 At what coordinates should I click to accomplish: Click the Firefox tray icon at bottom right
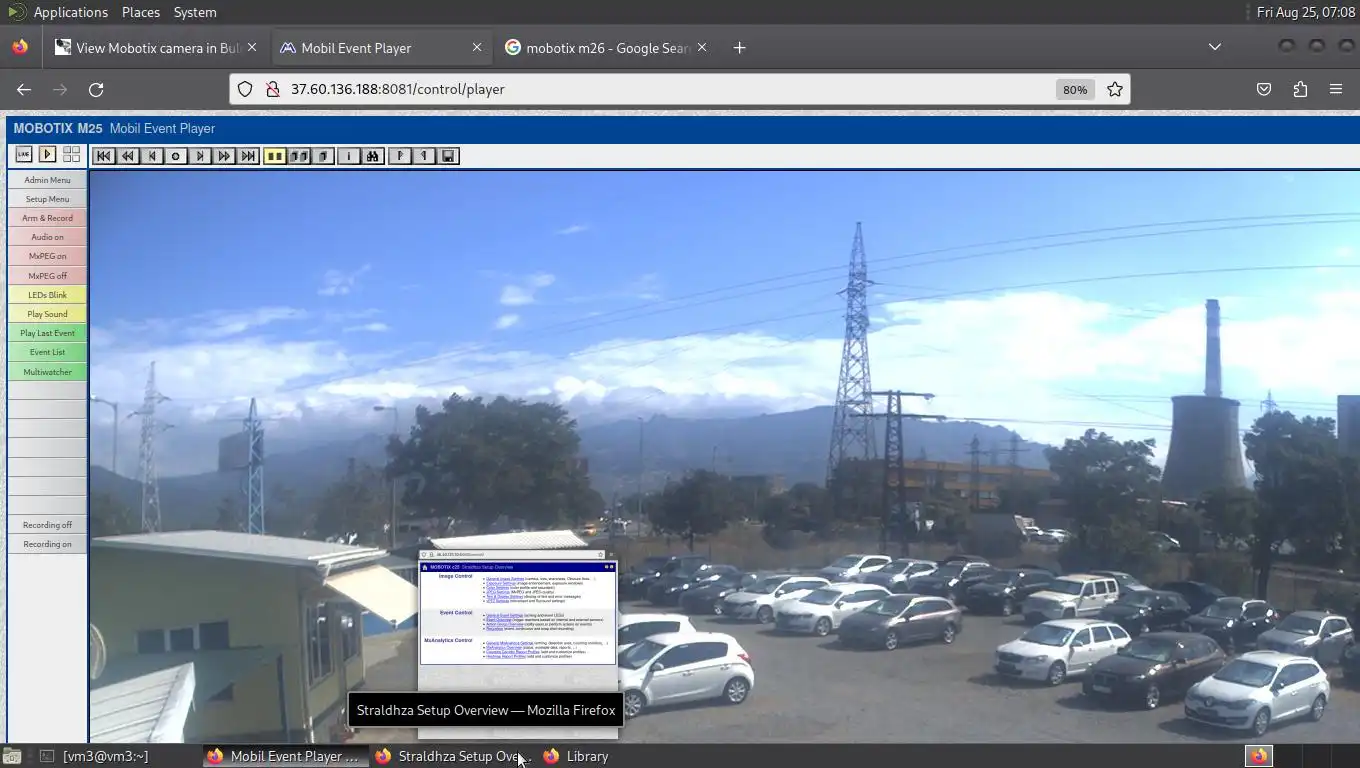1259,756
